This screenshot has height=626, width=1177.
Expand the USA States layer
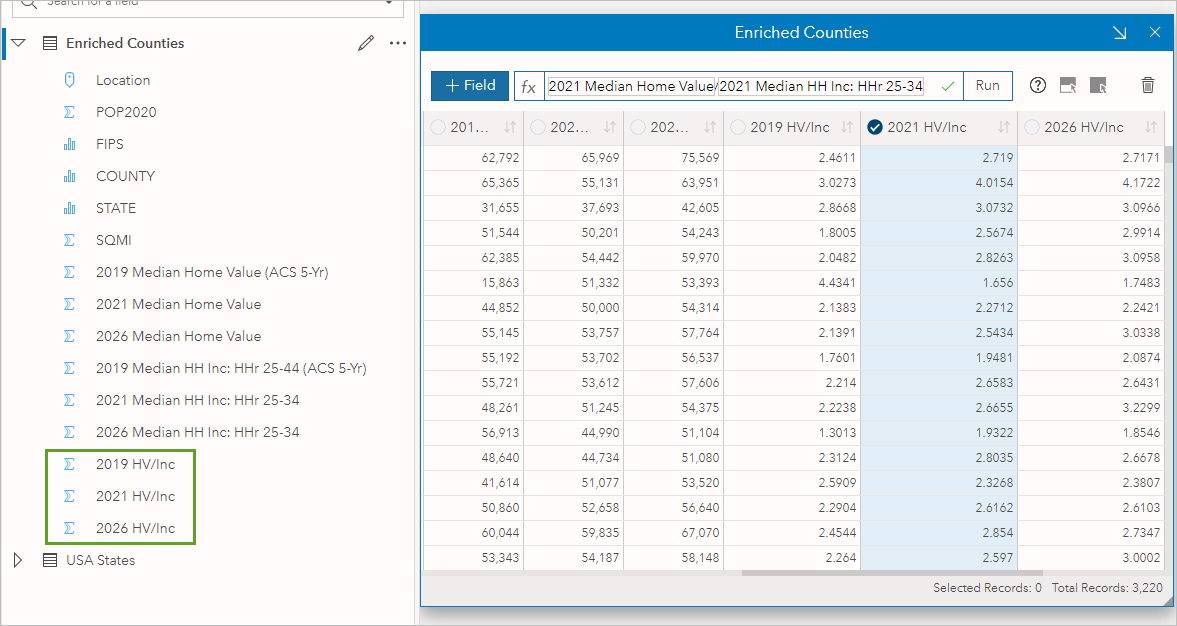coord(17,560)
